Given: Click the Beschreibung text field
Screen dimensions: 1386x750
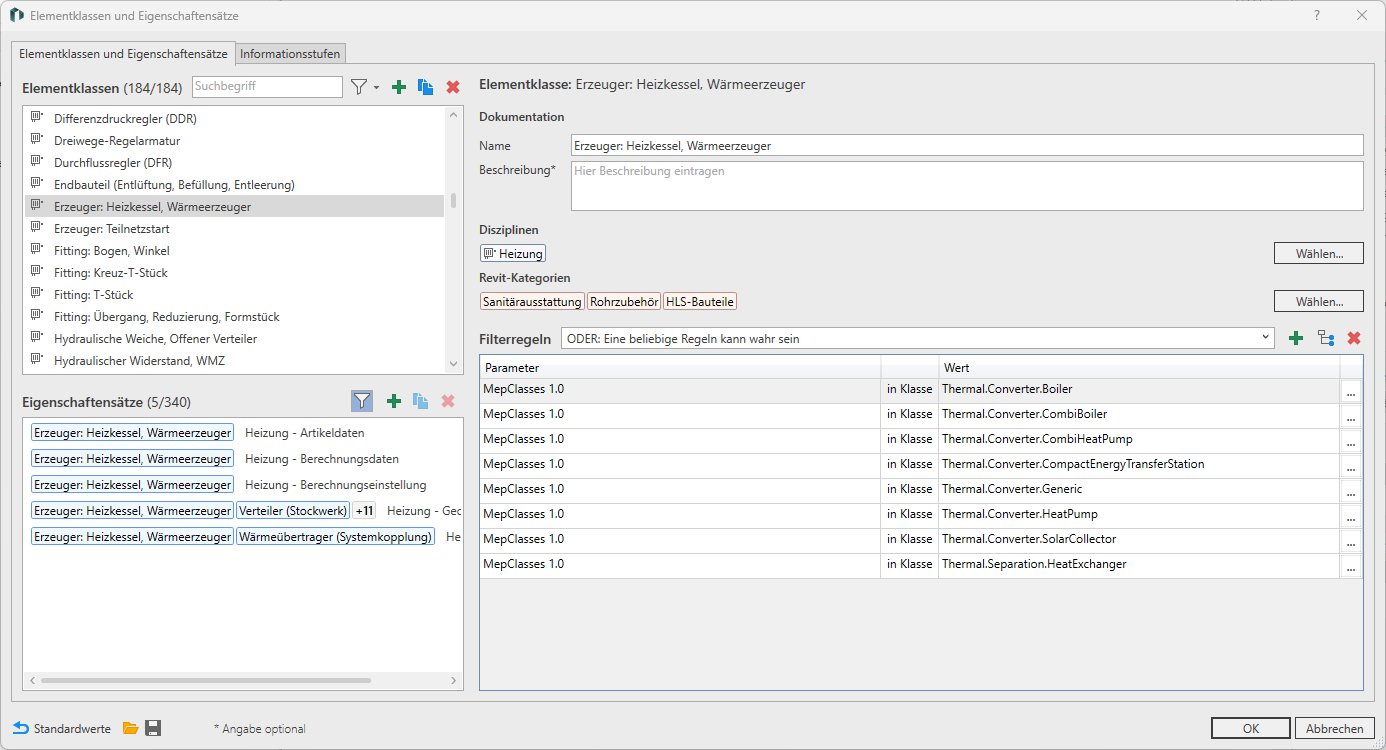Looking at the screenshot, I should pyautogui.click(x=966, y=186).
